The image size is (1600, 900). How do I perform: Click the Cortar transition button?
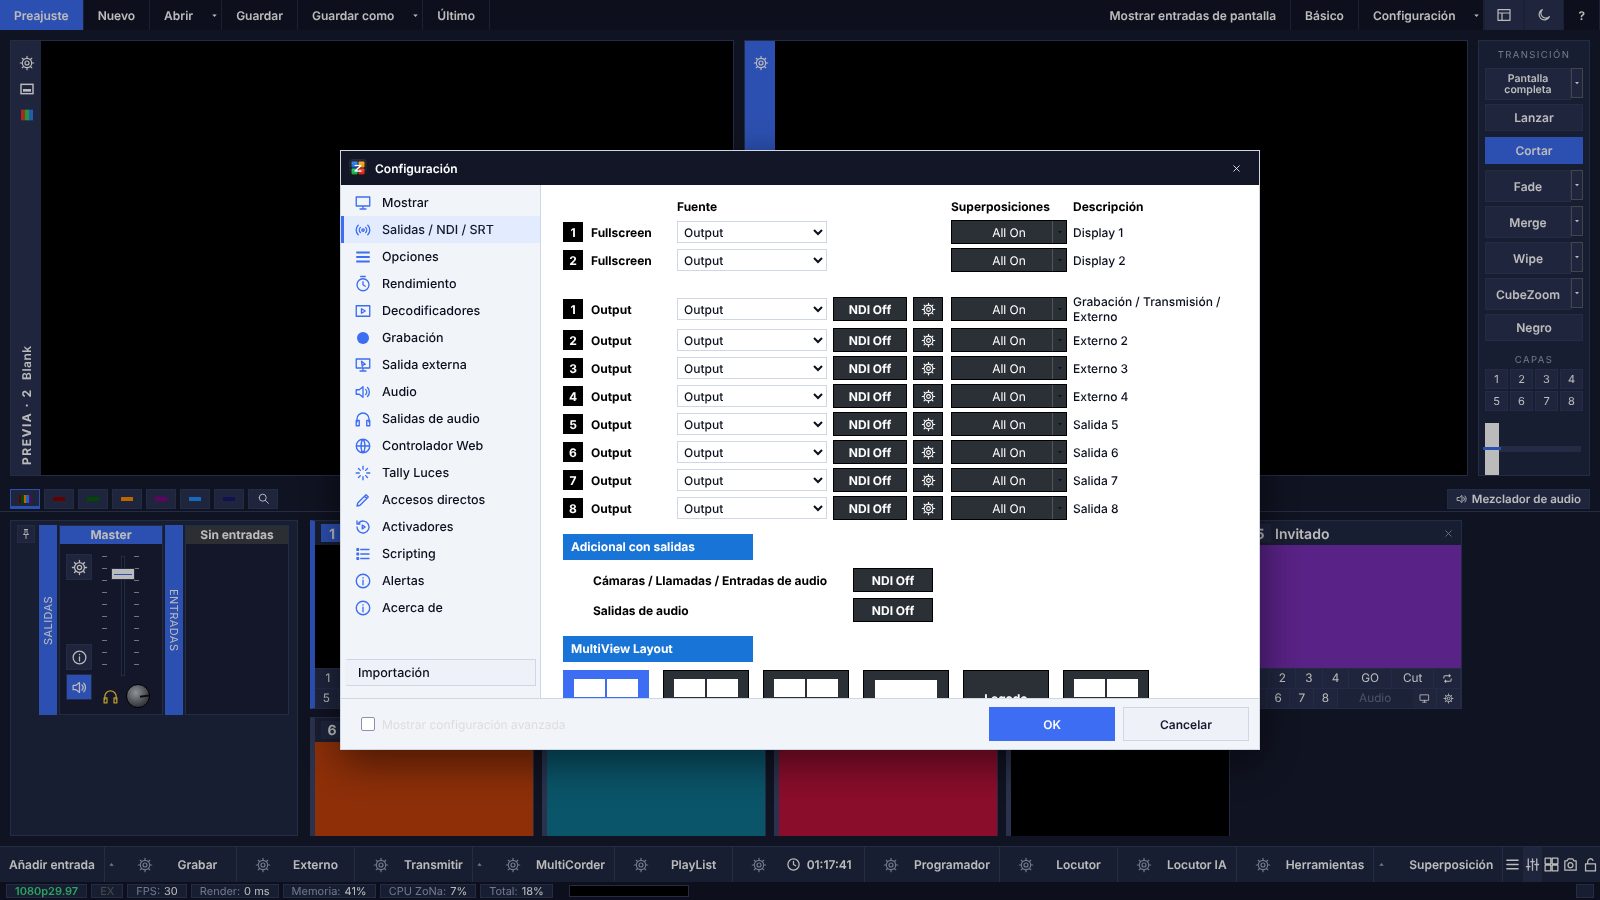click(1533, 151)
